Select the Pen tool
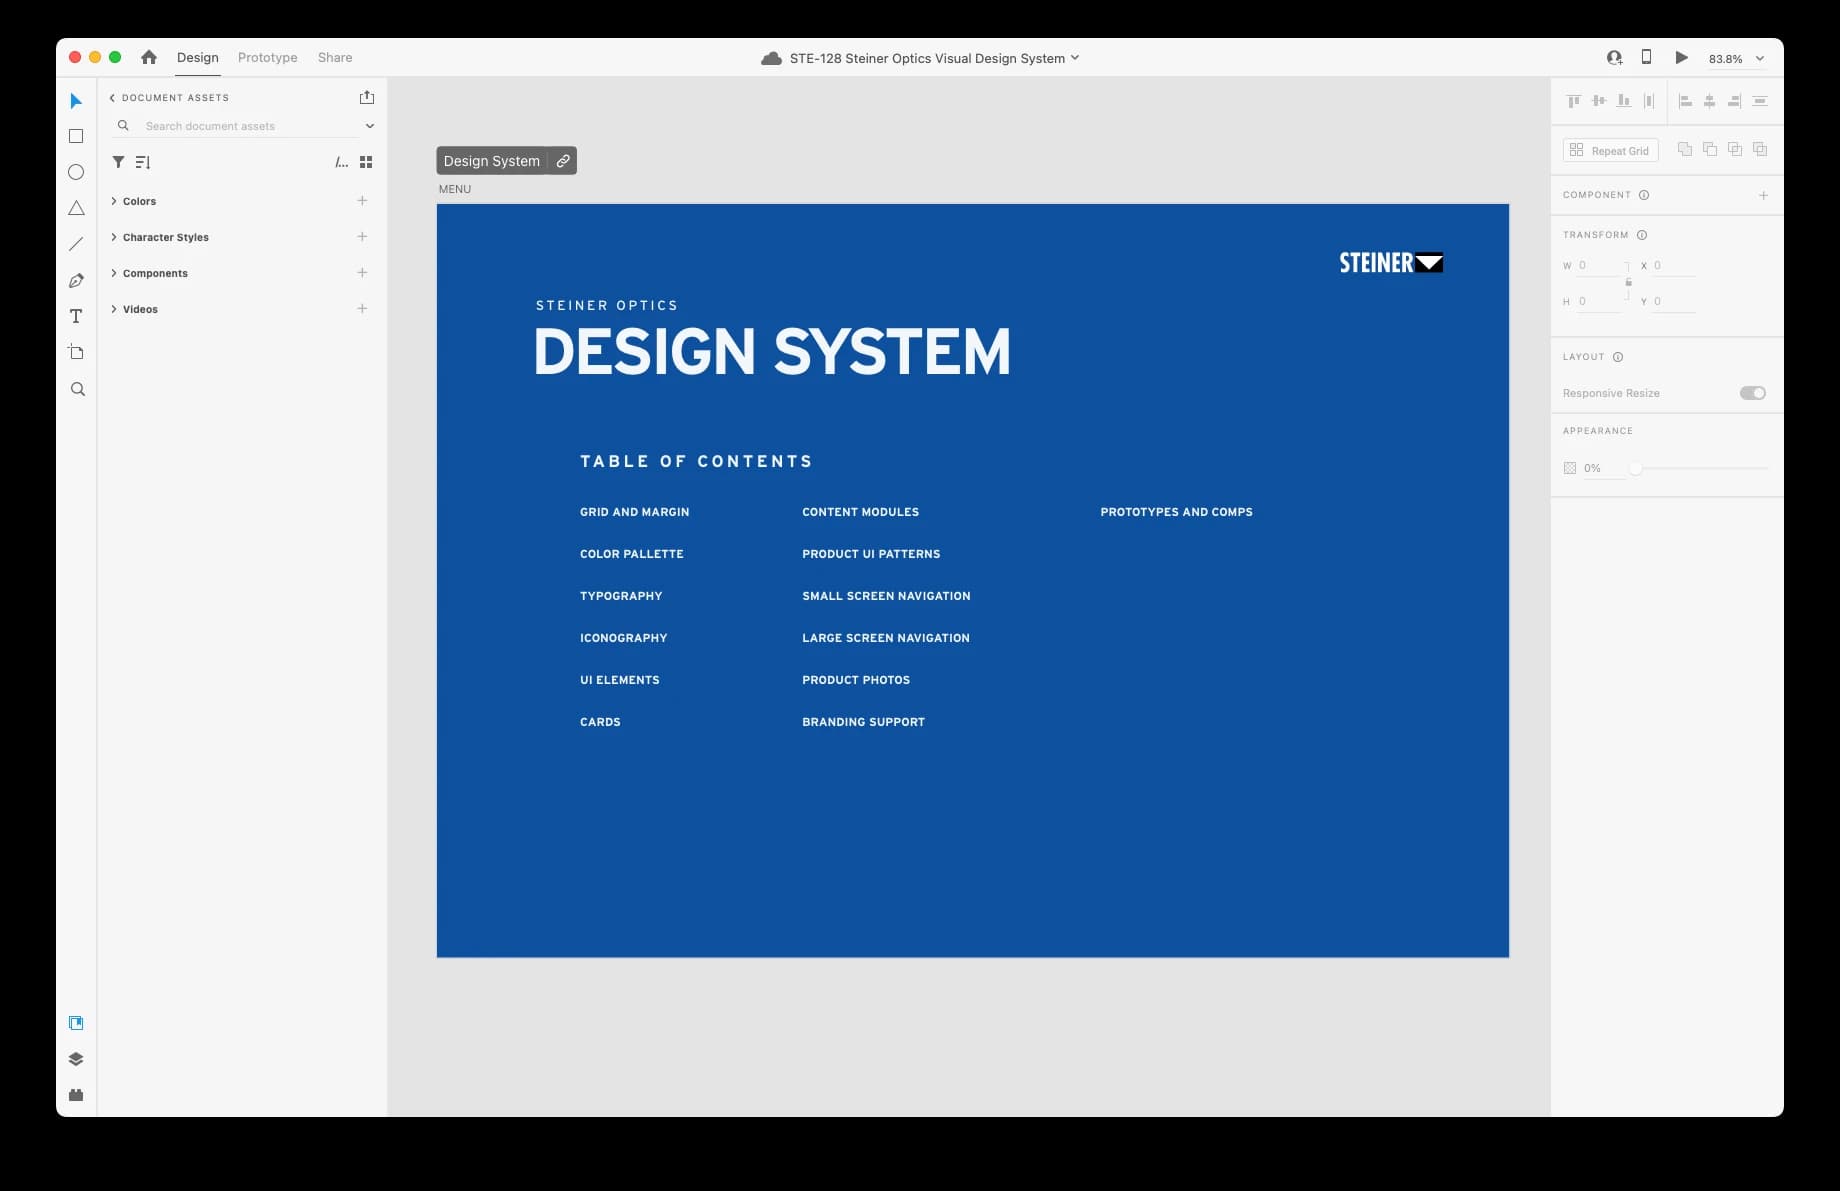The image size is (1840, 1191). click(76, 281)
